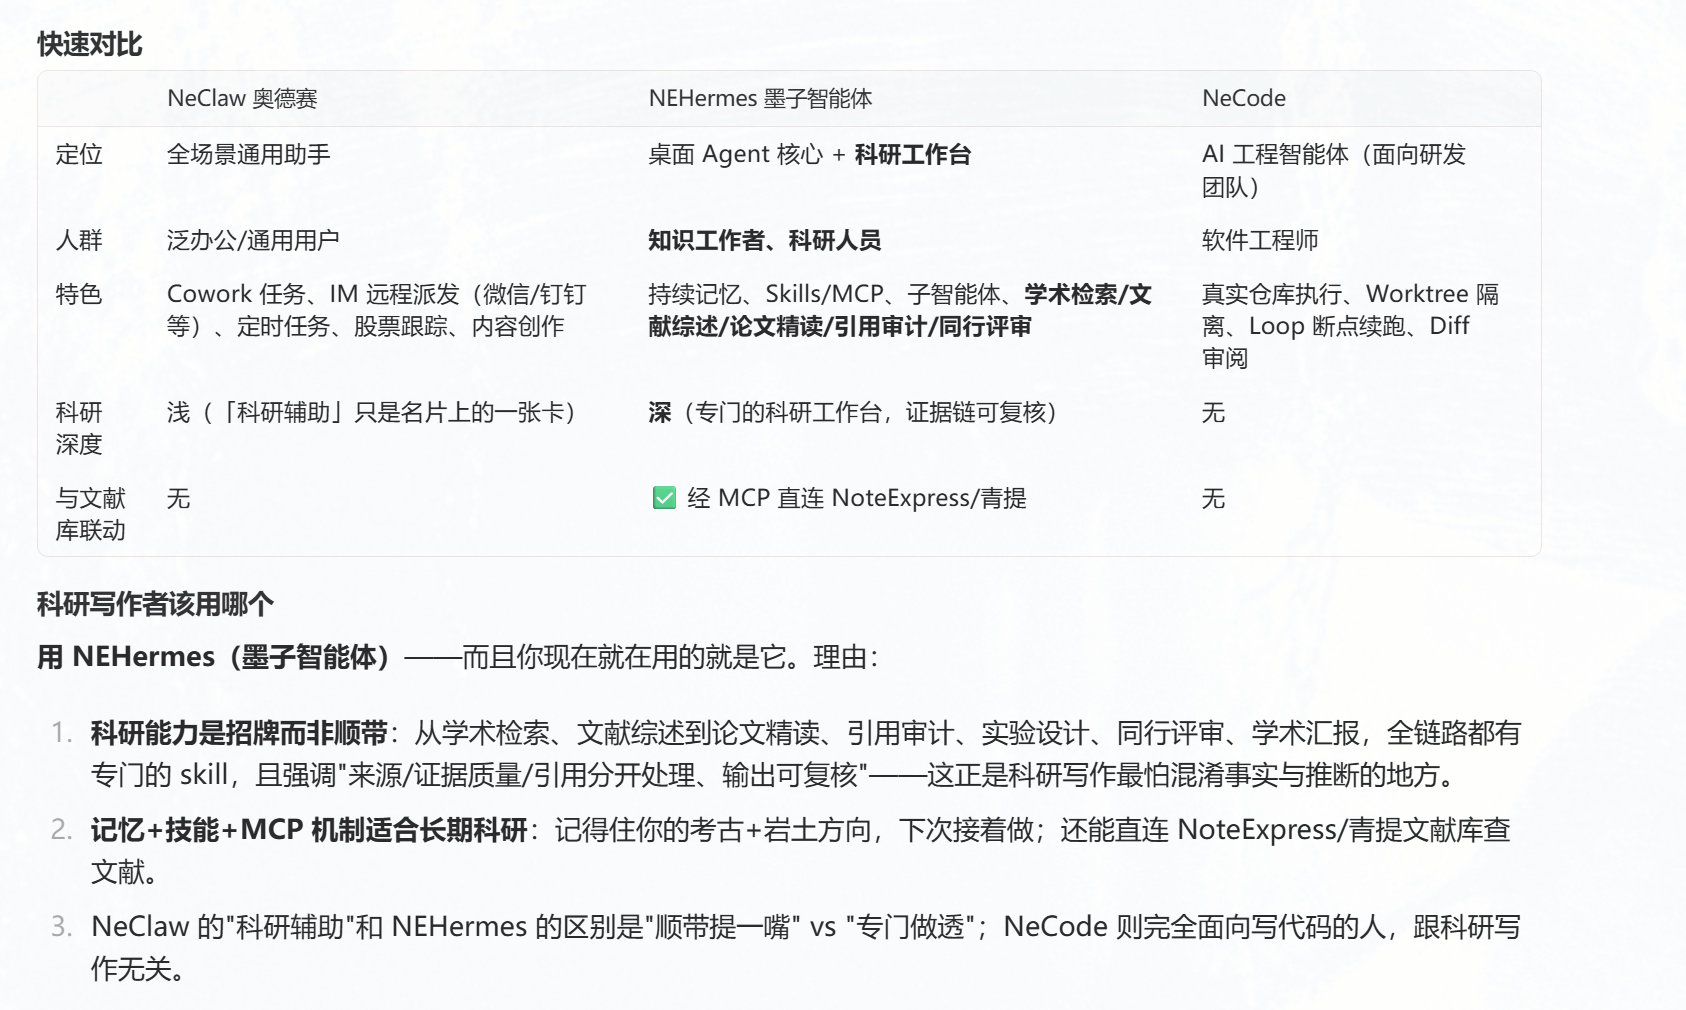Click the green checkmark before 经 MCP 直连

click(x=664, y=498)
